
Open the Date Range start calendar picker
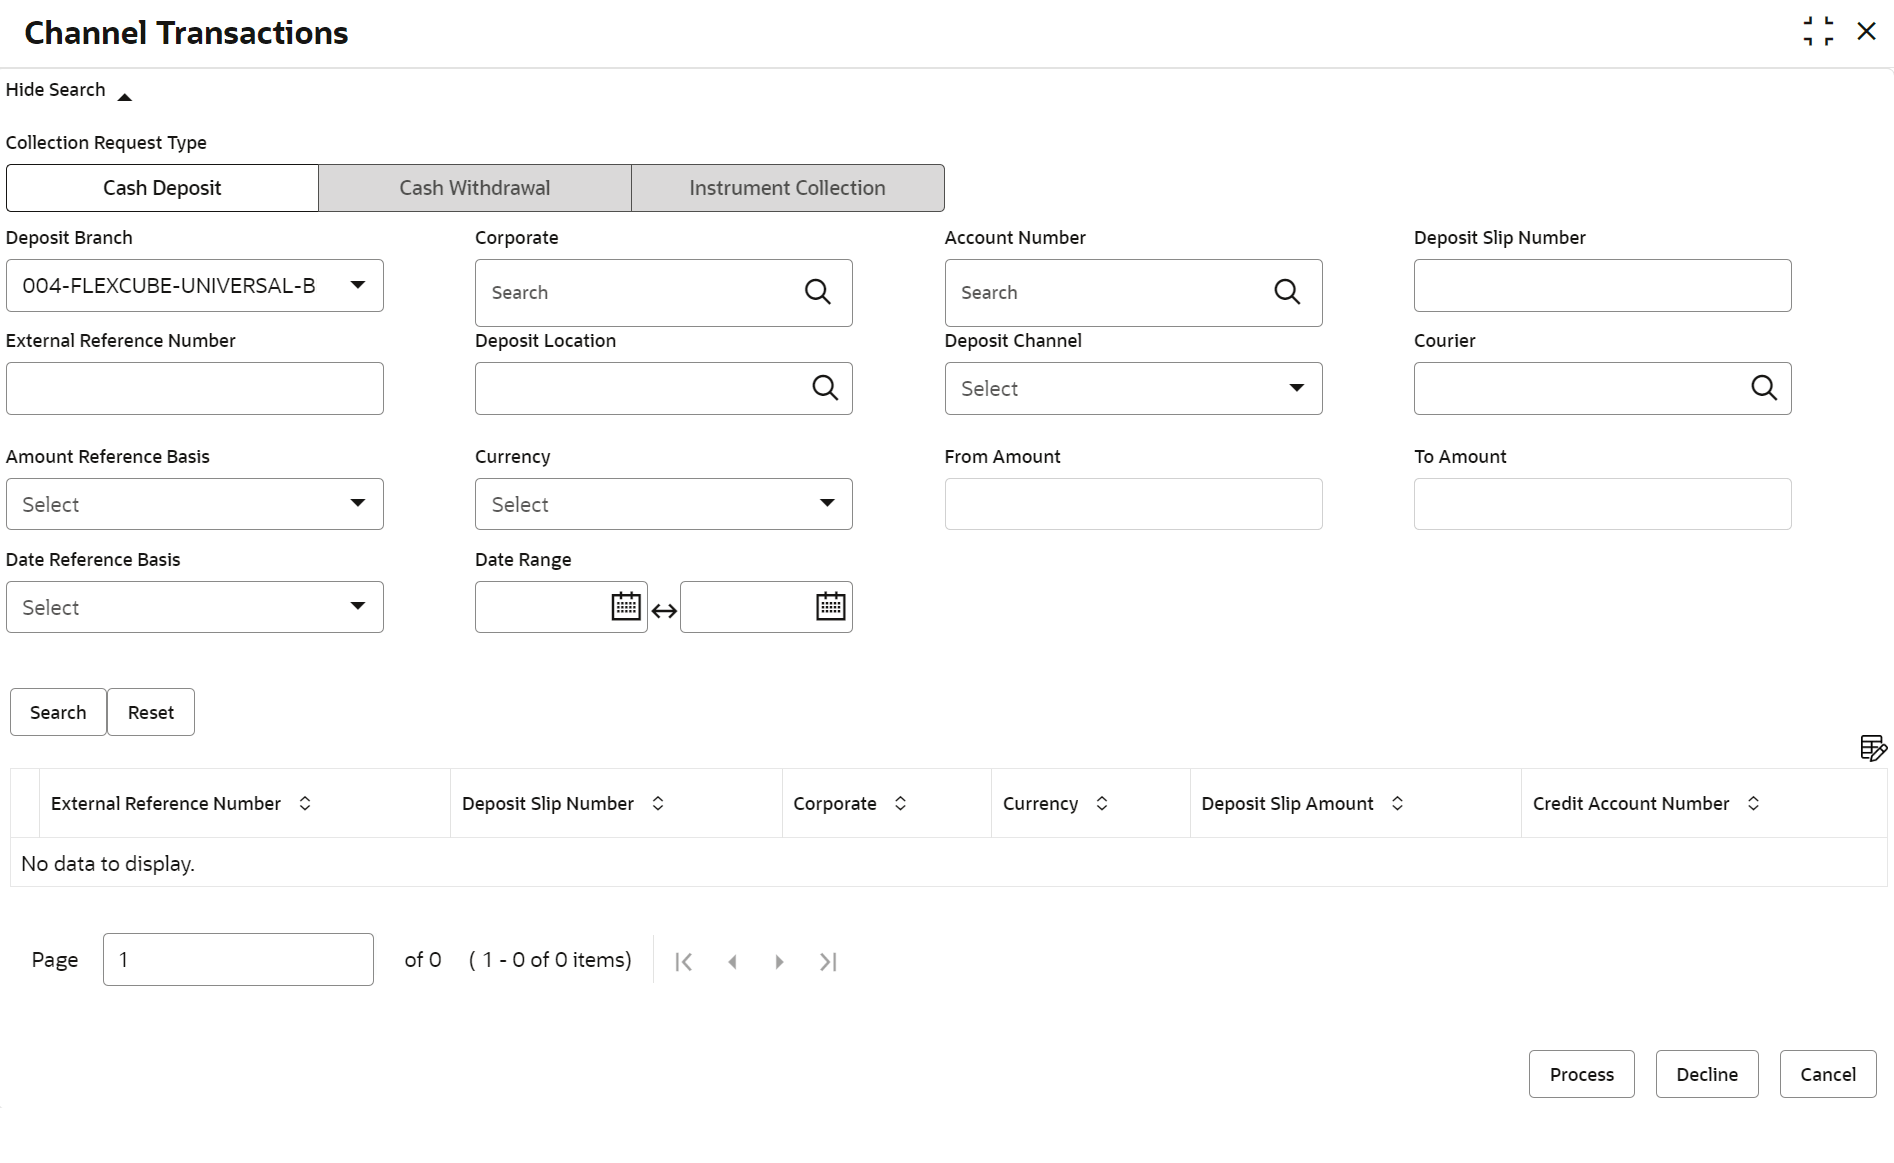[x=626, y=607]
